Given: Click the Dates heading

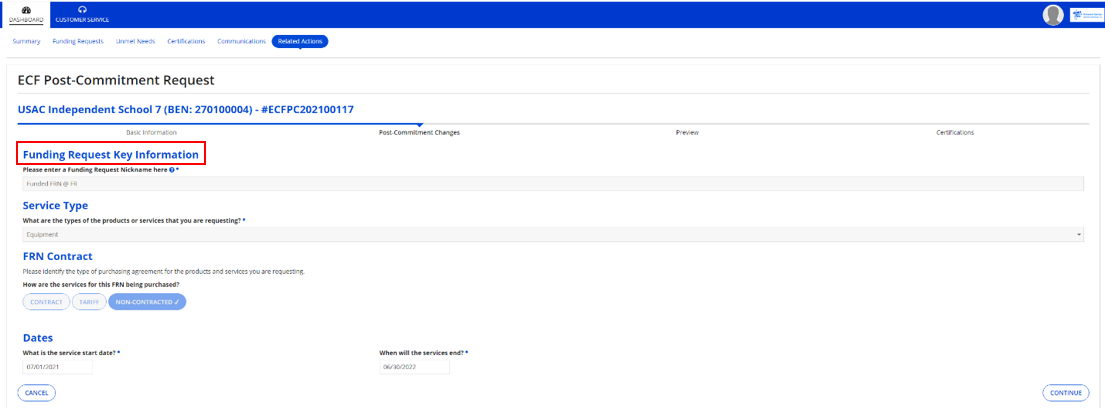Looking at the screenshot, I should point(38,338).
